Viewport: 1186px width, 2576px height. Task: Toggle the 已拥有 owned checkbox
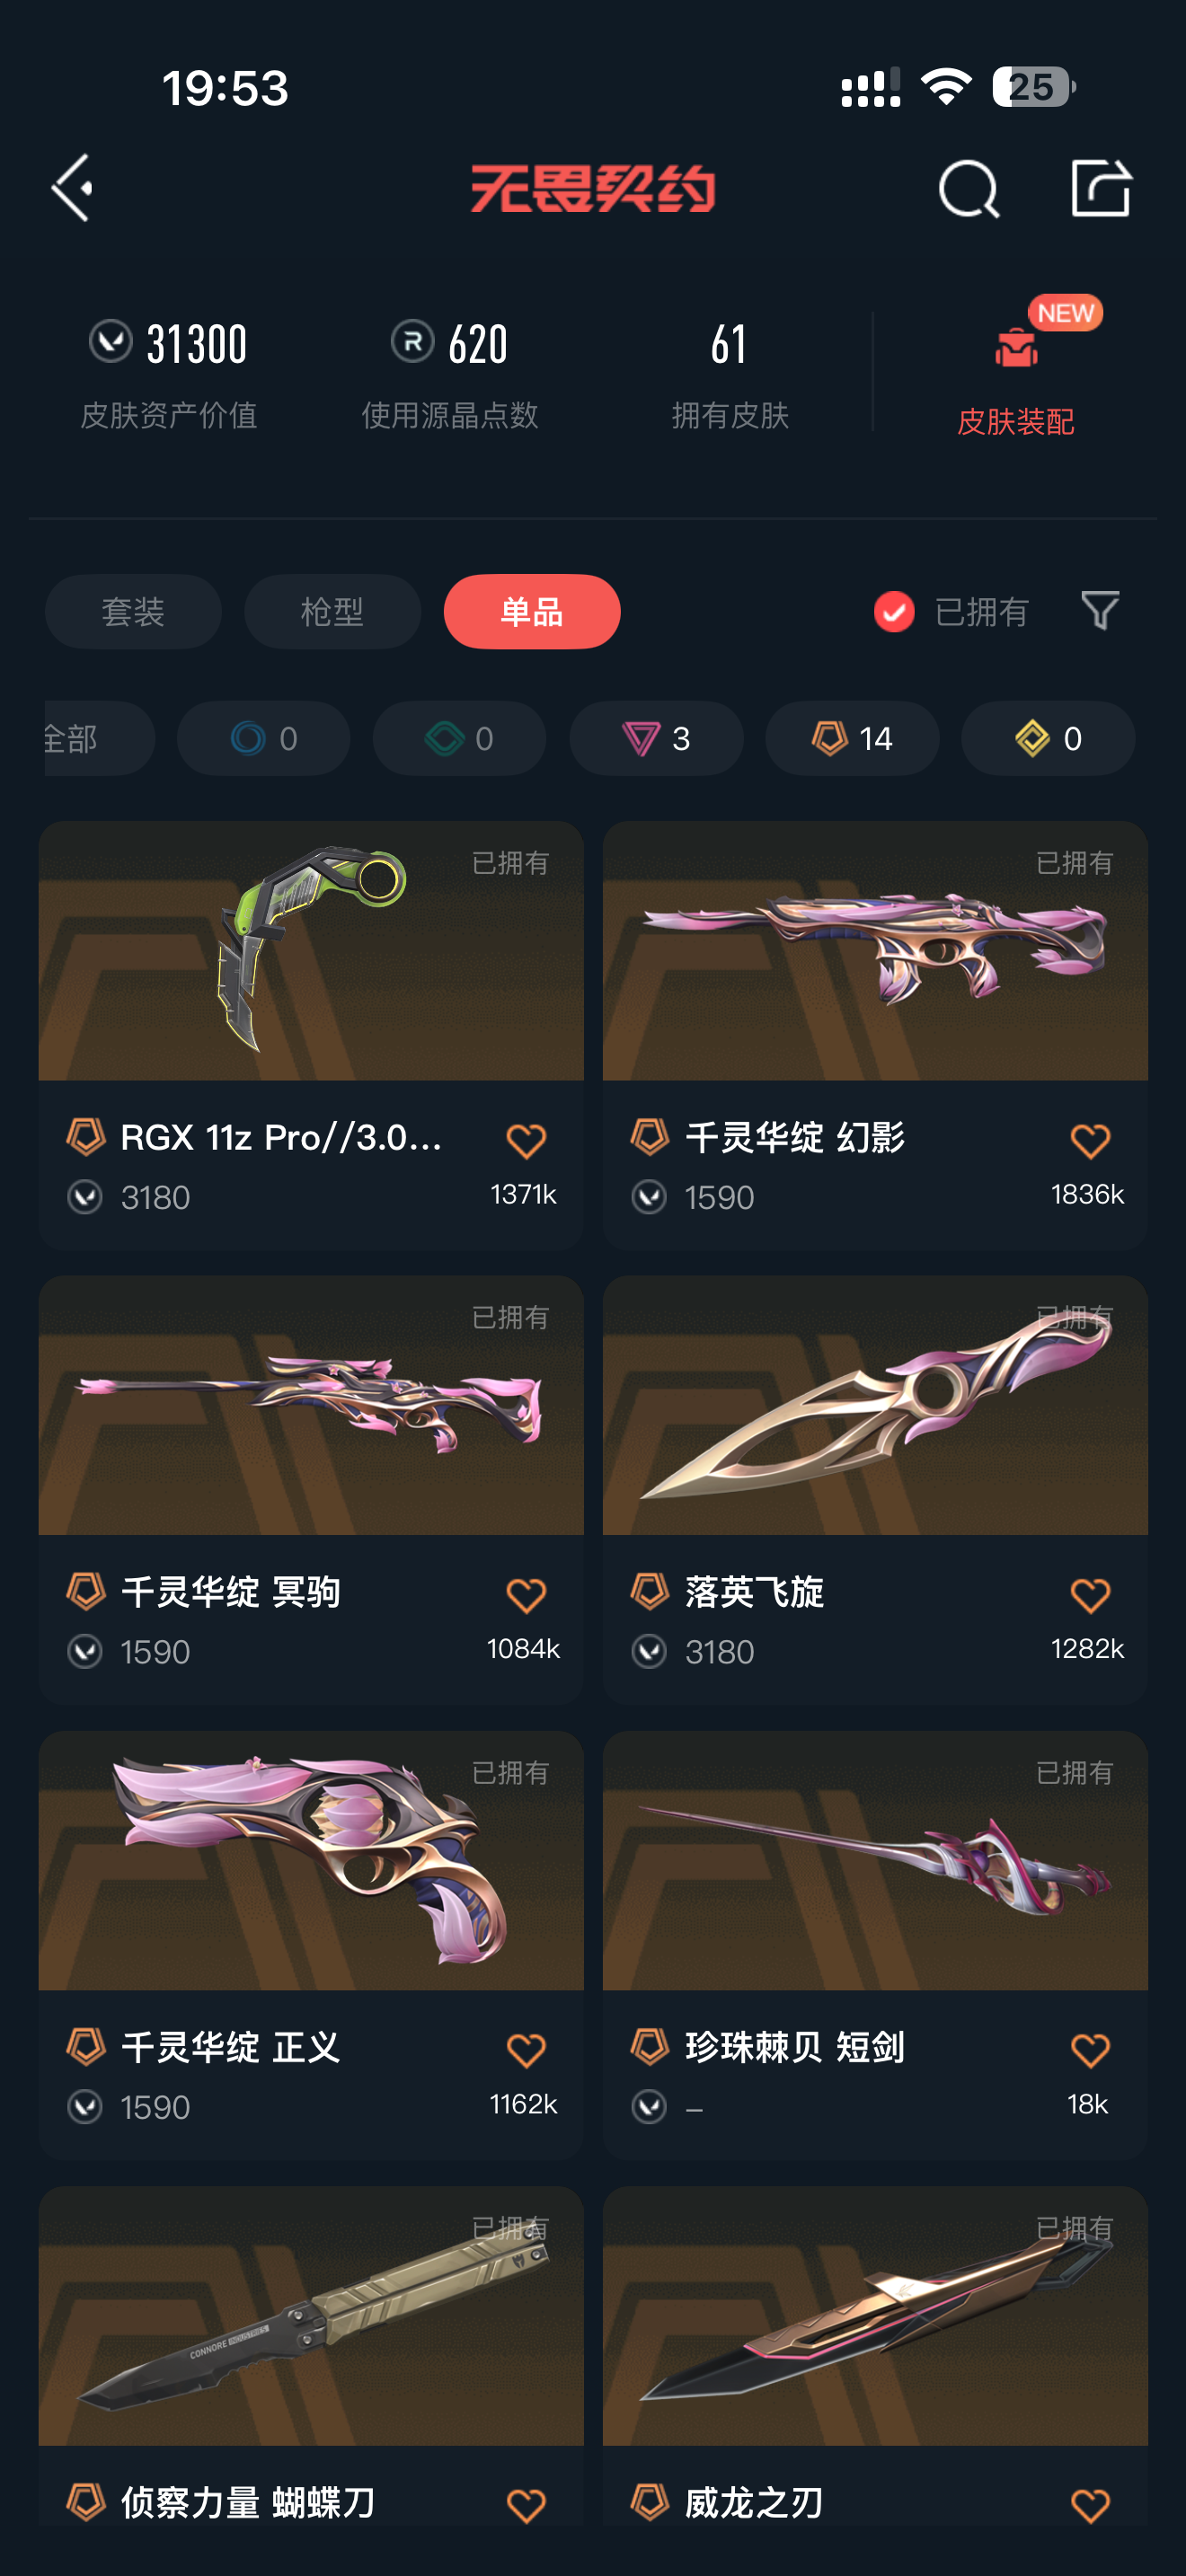coord(894,611)
